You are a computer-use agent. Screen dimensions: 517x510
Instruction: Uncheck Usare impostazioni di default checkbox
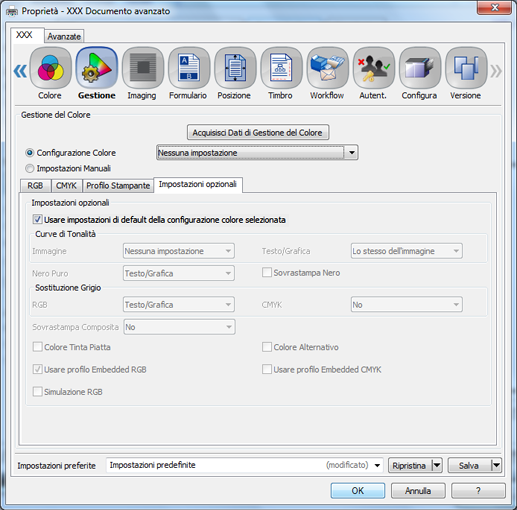37,220
